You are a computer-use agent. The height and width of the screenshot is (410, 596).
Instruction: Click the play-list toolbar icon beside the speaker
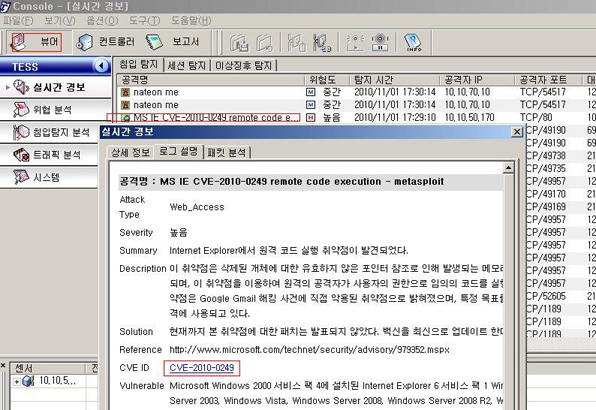[x=355, y=42]
